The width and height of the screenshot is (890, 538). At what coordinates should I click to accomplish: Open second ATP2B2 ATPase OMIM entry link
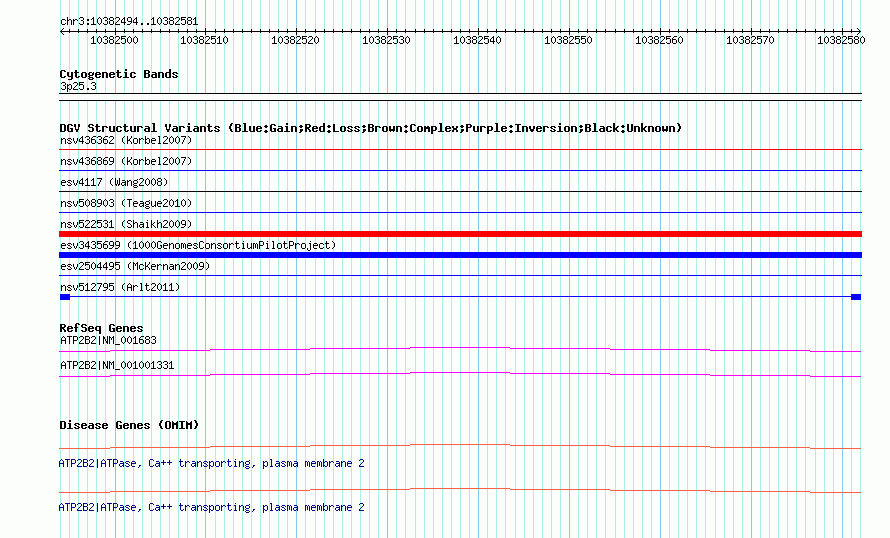211,507
